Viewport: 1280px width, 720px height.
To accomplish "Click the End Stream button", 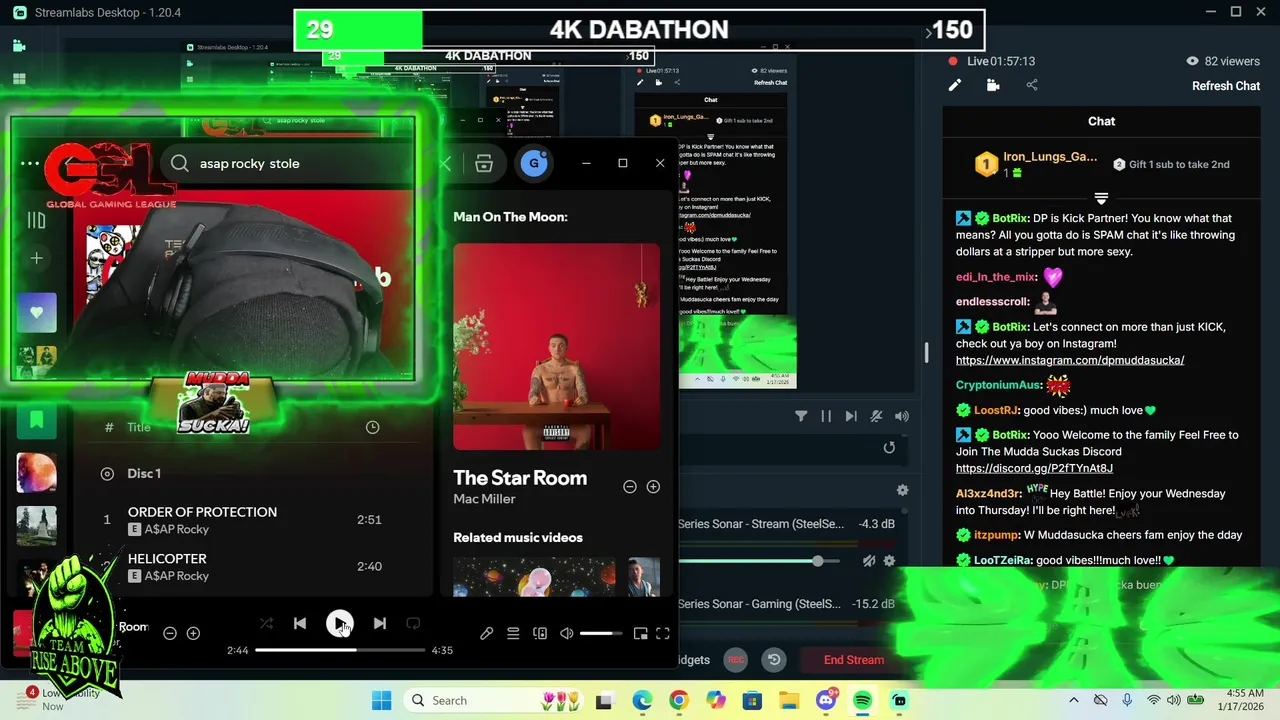I will (x=853, y=660).
